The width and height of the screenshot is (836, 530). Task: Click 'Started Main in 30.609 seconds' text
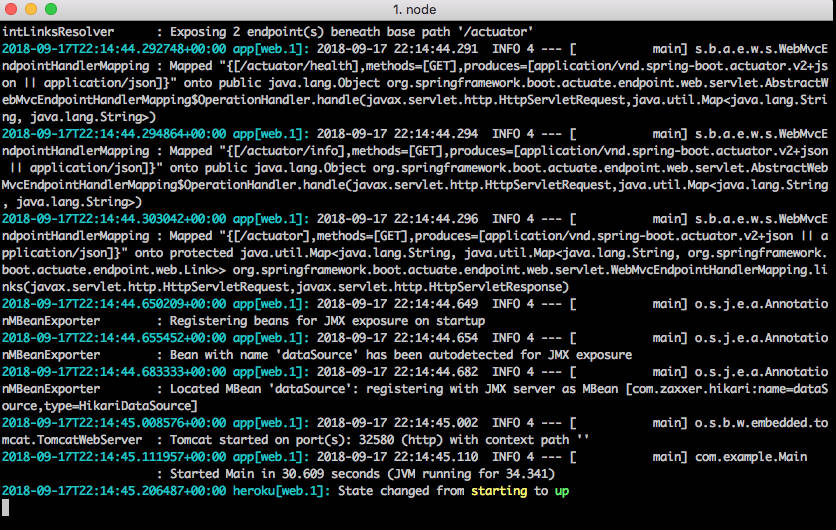point(275,474)
